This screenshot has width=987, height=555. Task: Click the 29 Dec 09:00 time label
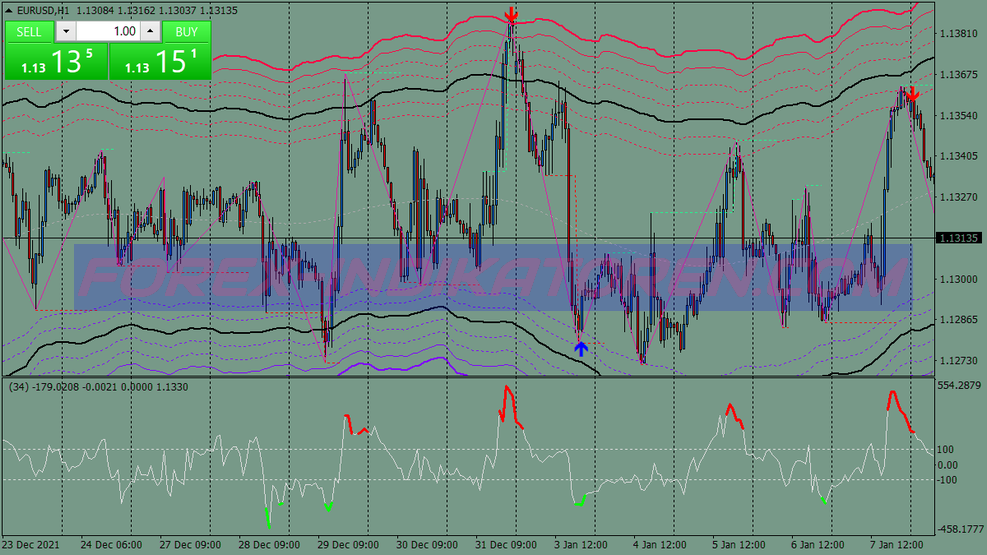point(348,544)
